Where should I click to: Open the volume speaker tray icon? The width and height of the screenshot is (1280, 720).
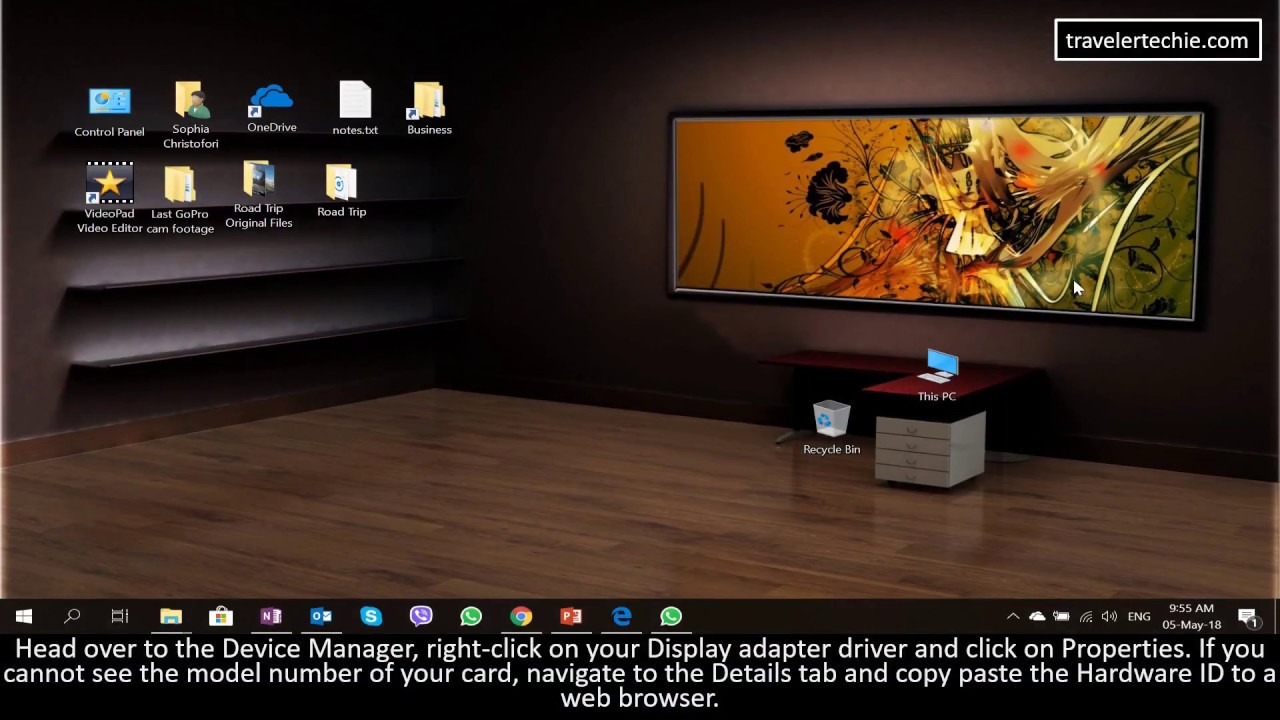1109,616
